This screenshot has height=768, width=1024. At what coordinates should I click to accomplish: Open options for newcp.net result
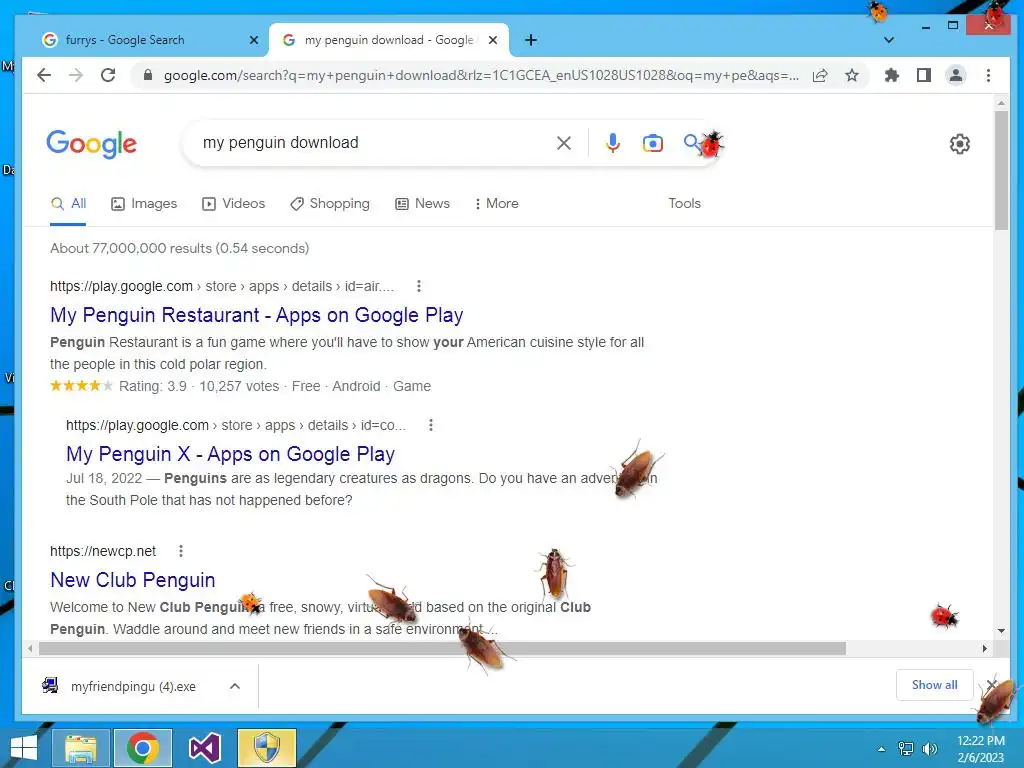(181, 551)
